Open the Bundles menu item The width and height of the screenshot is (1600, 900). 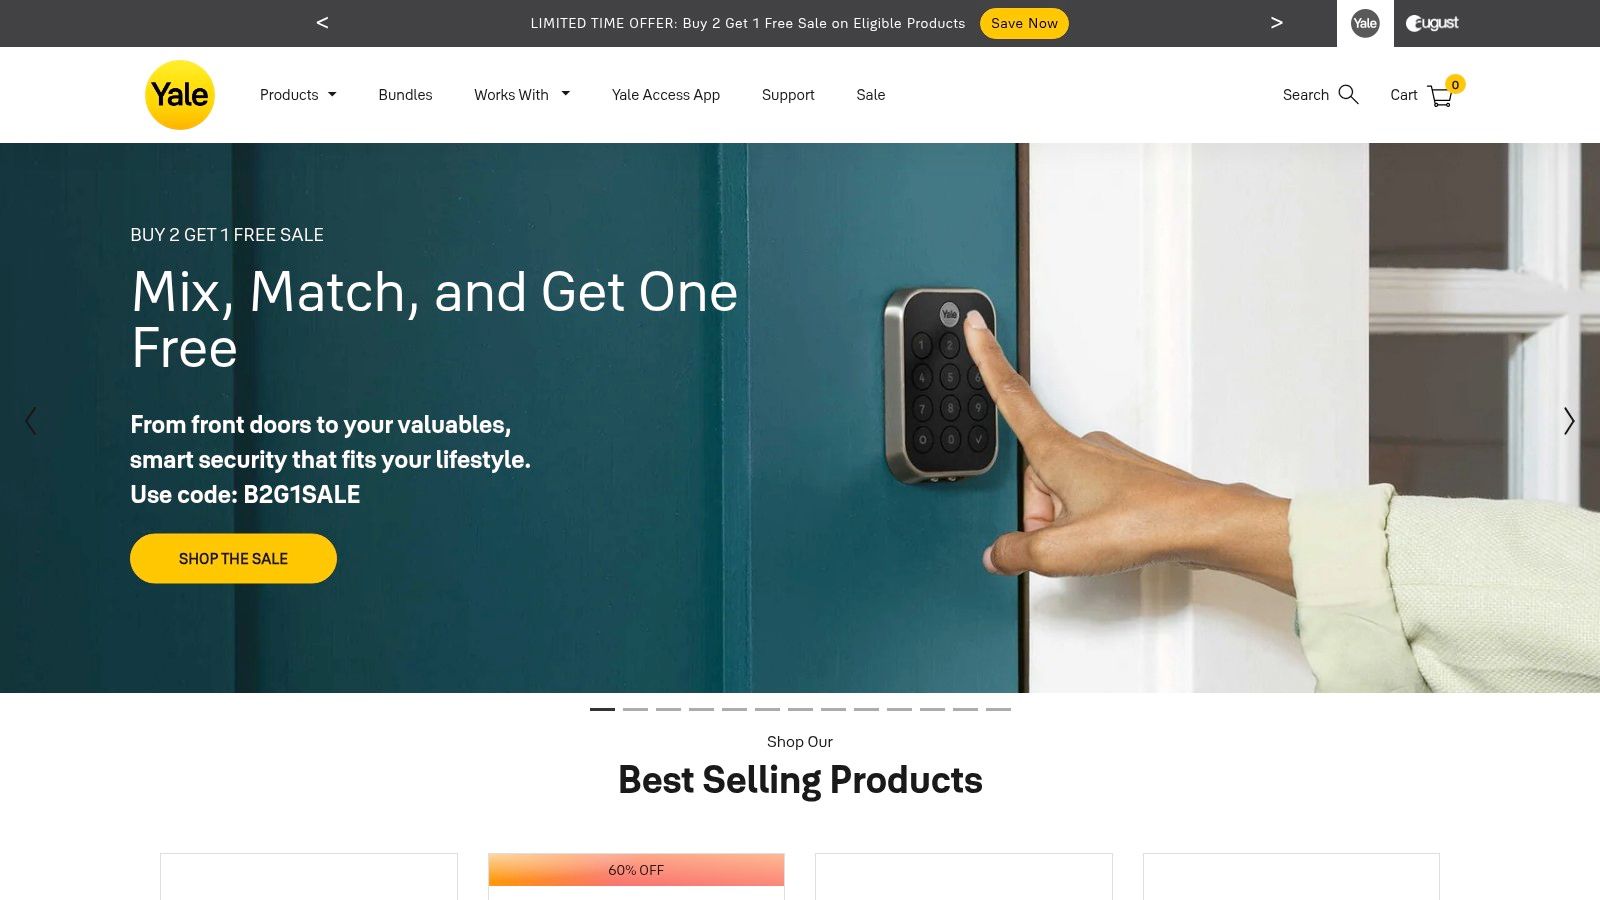[x=405, y=95]
